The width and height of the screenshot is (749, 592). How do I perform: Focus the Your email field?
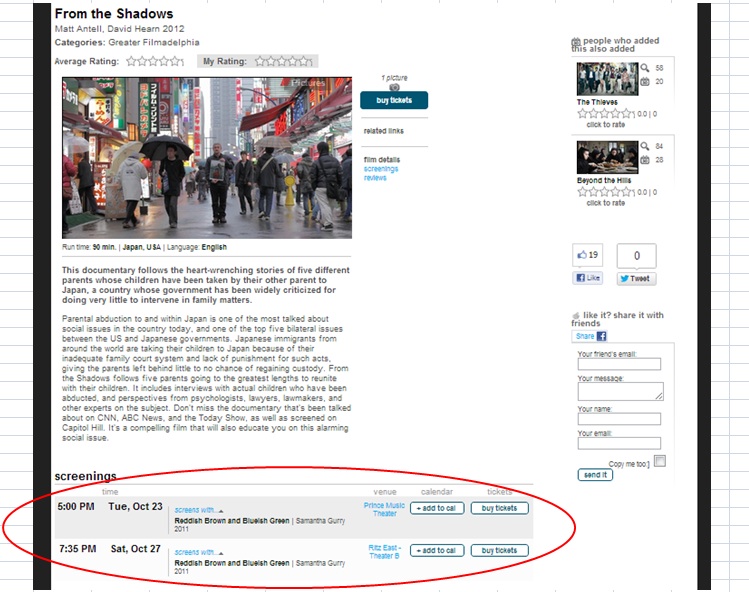(x=619, y=443)
